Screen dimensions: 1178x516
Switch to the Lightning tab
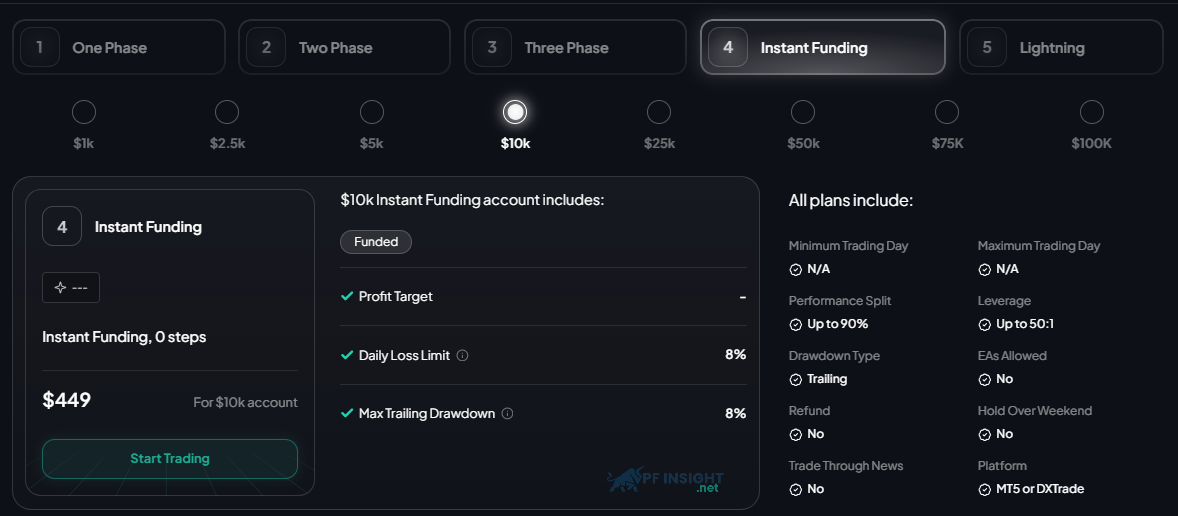point(1061,47)
